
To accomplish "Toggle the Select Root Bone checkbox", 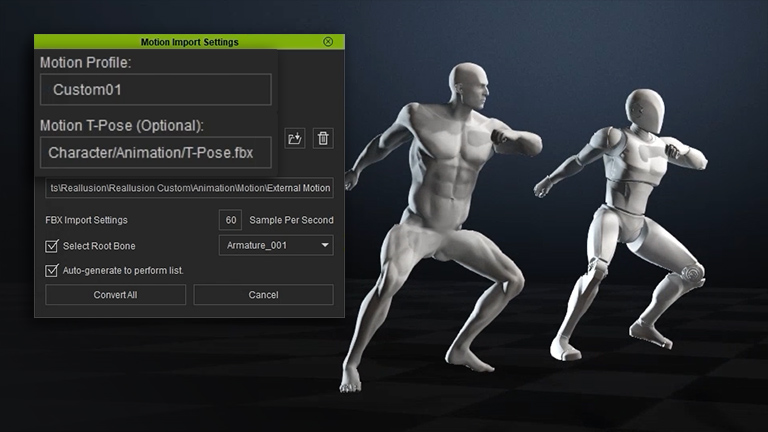I will (52, 246).
